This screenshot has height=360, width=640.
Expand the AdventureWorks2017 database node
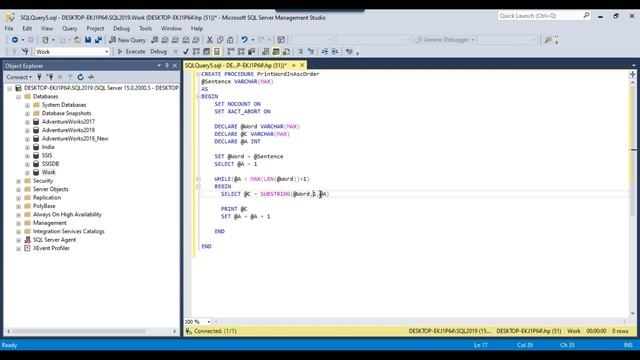(27, 122)
